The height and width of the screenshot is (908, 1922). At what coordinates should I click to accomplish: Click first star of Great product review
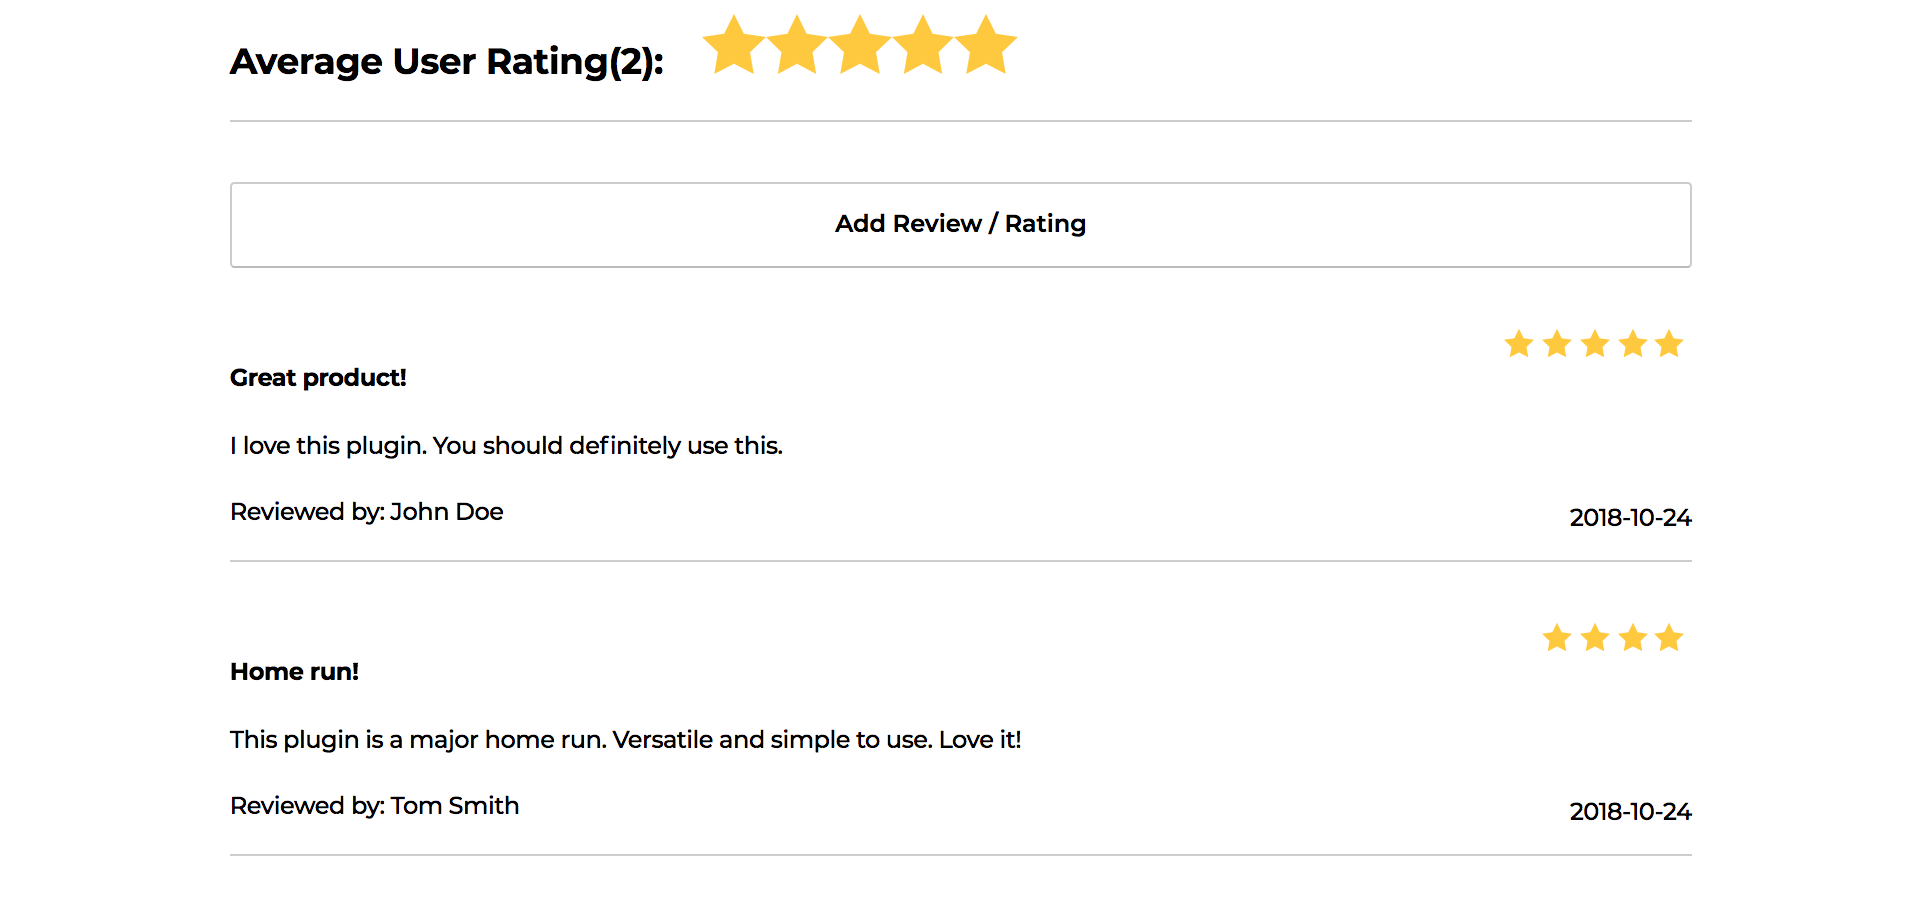click(1519, 344)
